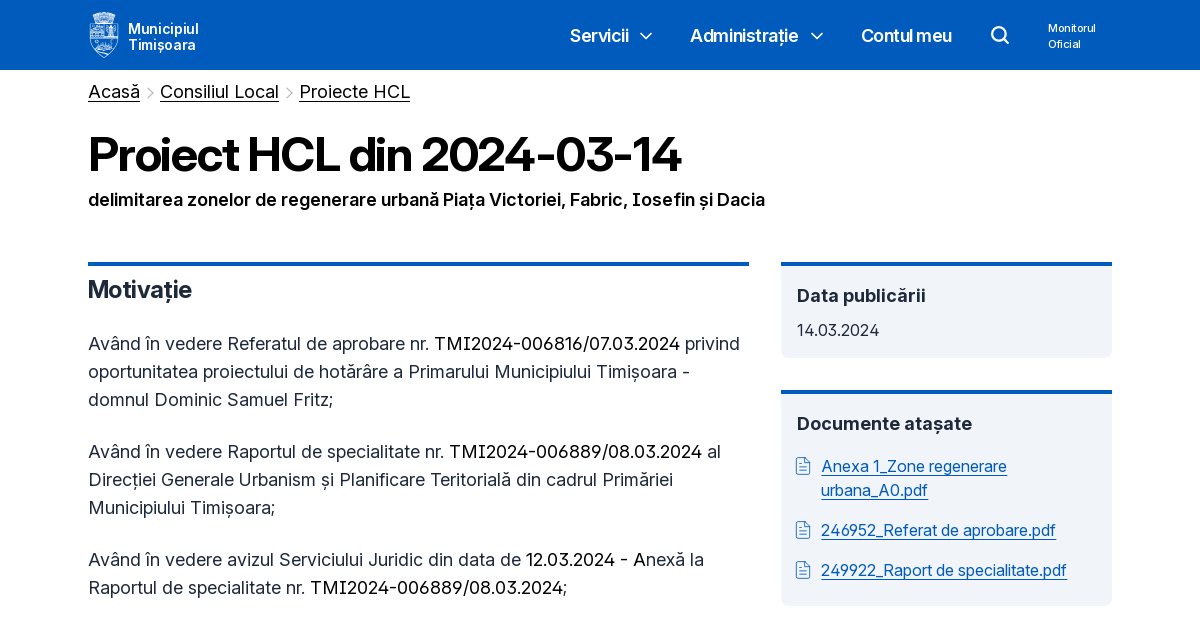1200x630 pixels.
Task: Download Anexa 1_Zone regenerare urbana_A0.pdf
Action: pos(913,478)
